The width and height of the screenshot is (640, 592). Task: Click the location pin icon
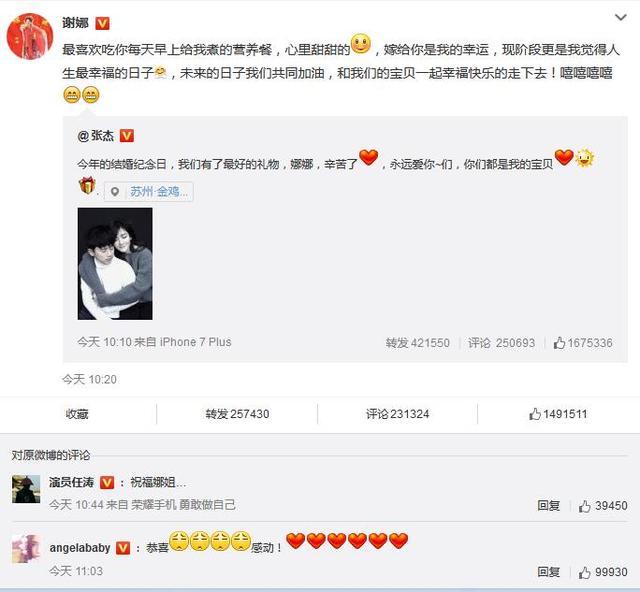click(x=115, y=191)
